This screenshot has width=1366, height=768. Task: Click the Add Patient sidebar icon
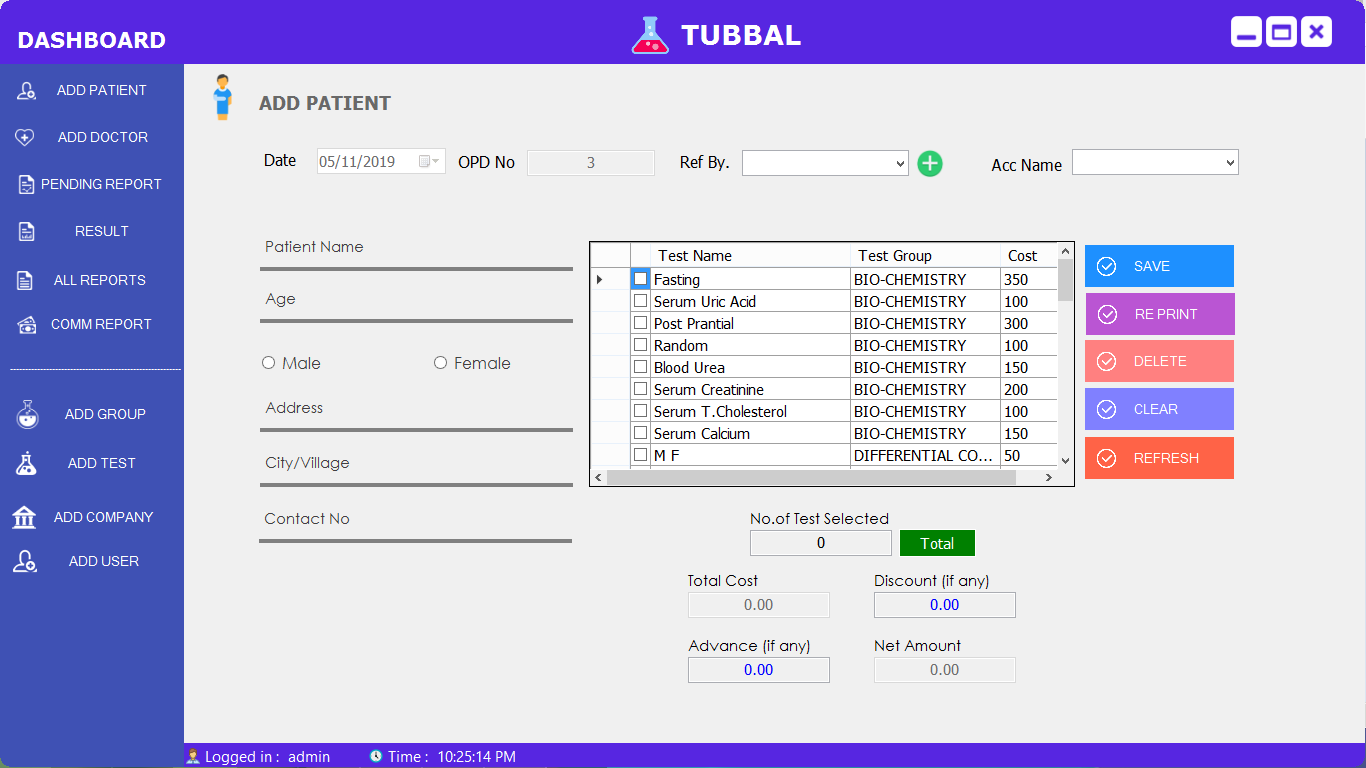tap(26, 91)
